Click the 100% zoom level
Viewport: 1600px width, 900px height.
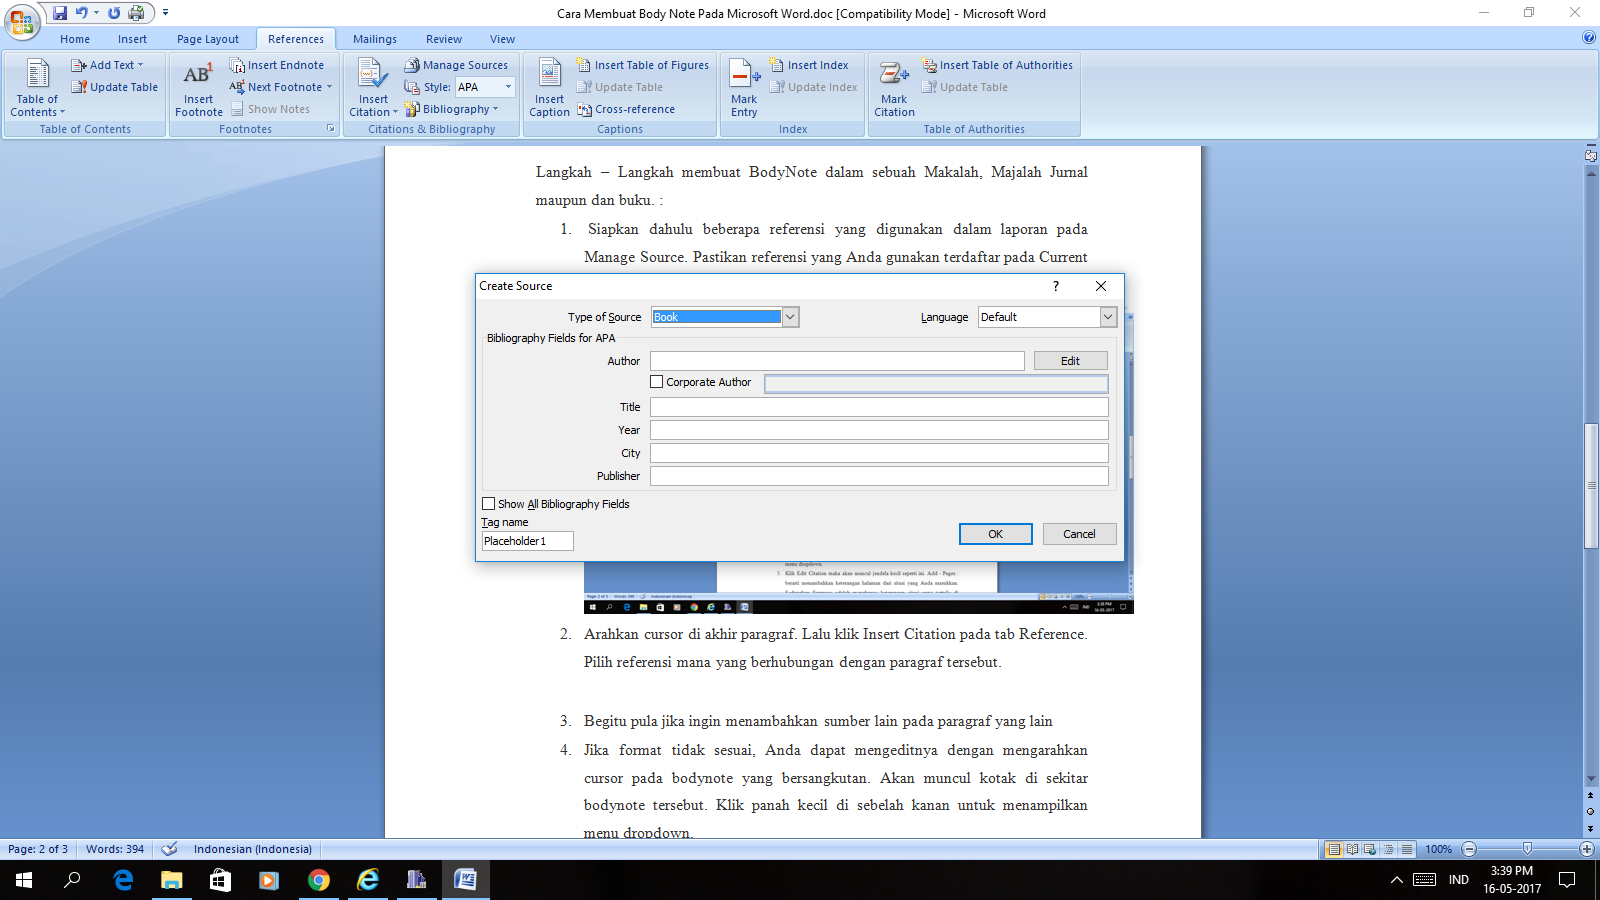point(1439,849)
